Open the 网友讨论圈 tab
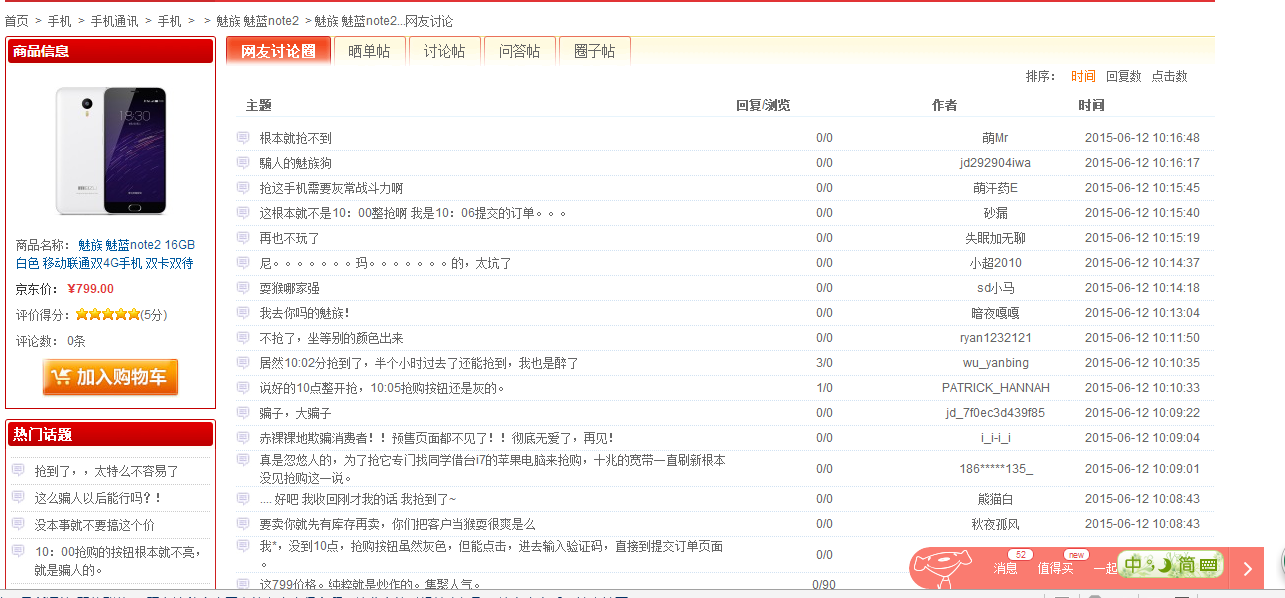 (278, 51)
